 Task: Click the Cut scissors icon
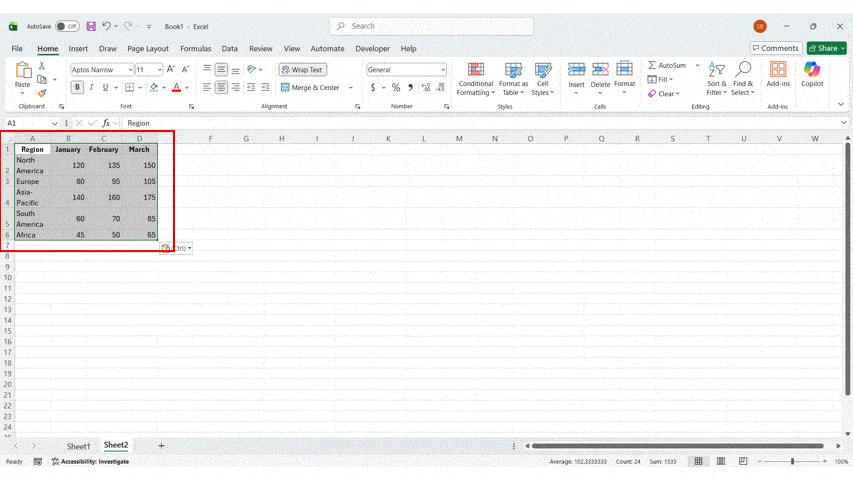click(42, 66)
